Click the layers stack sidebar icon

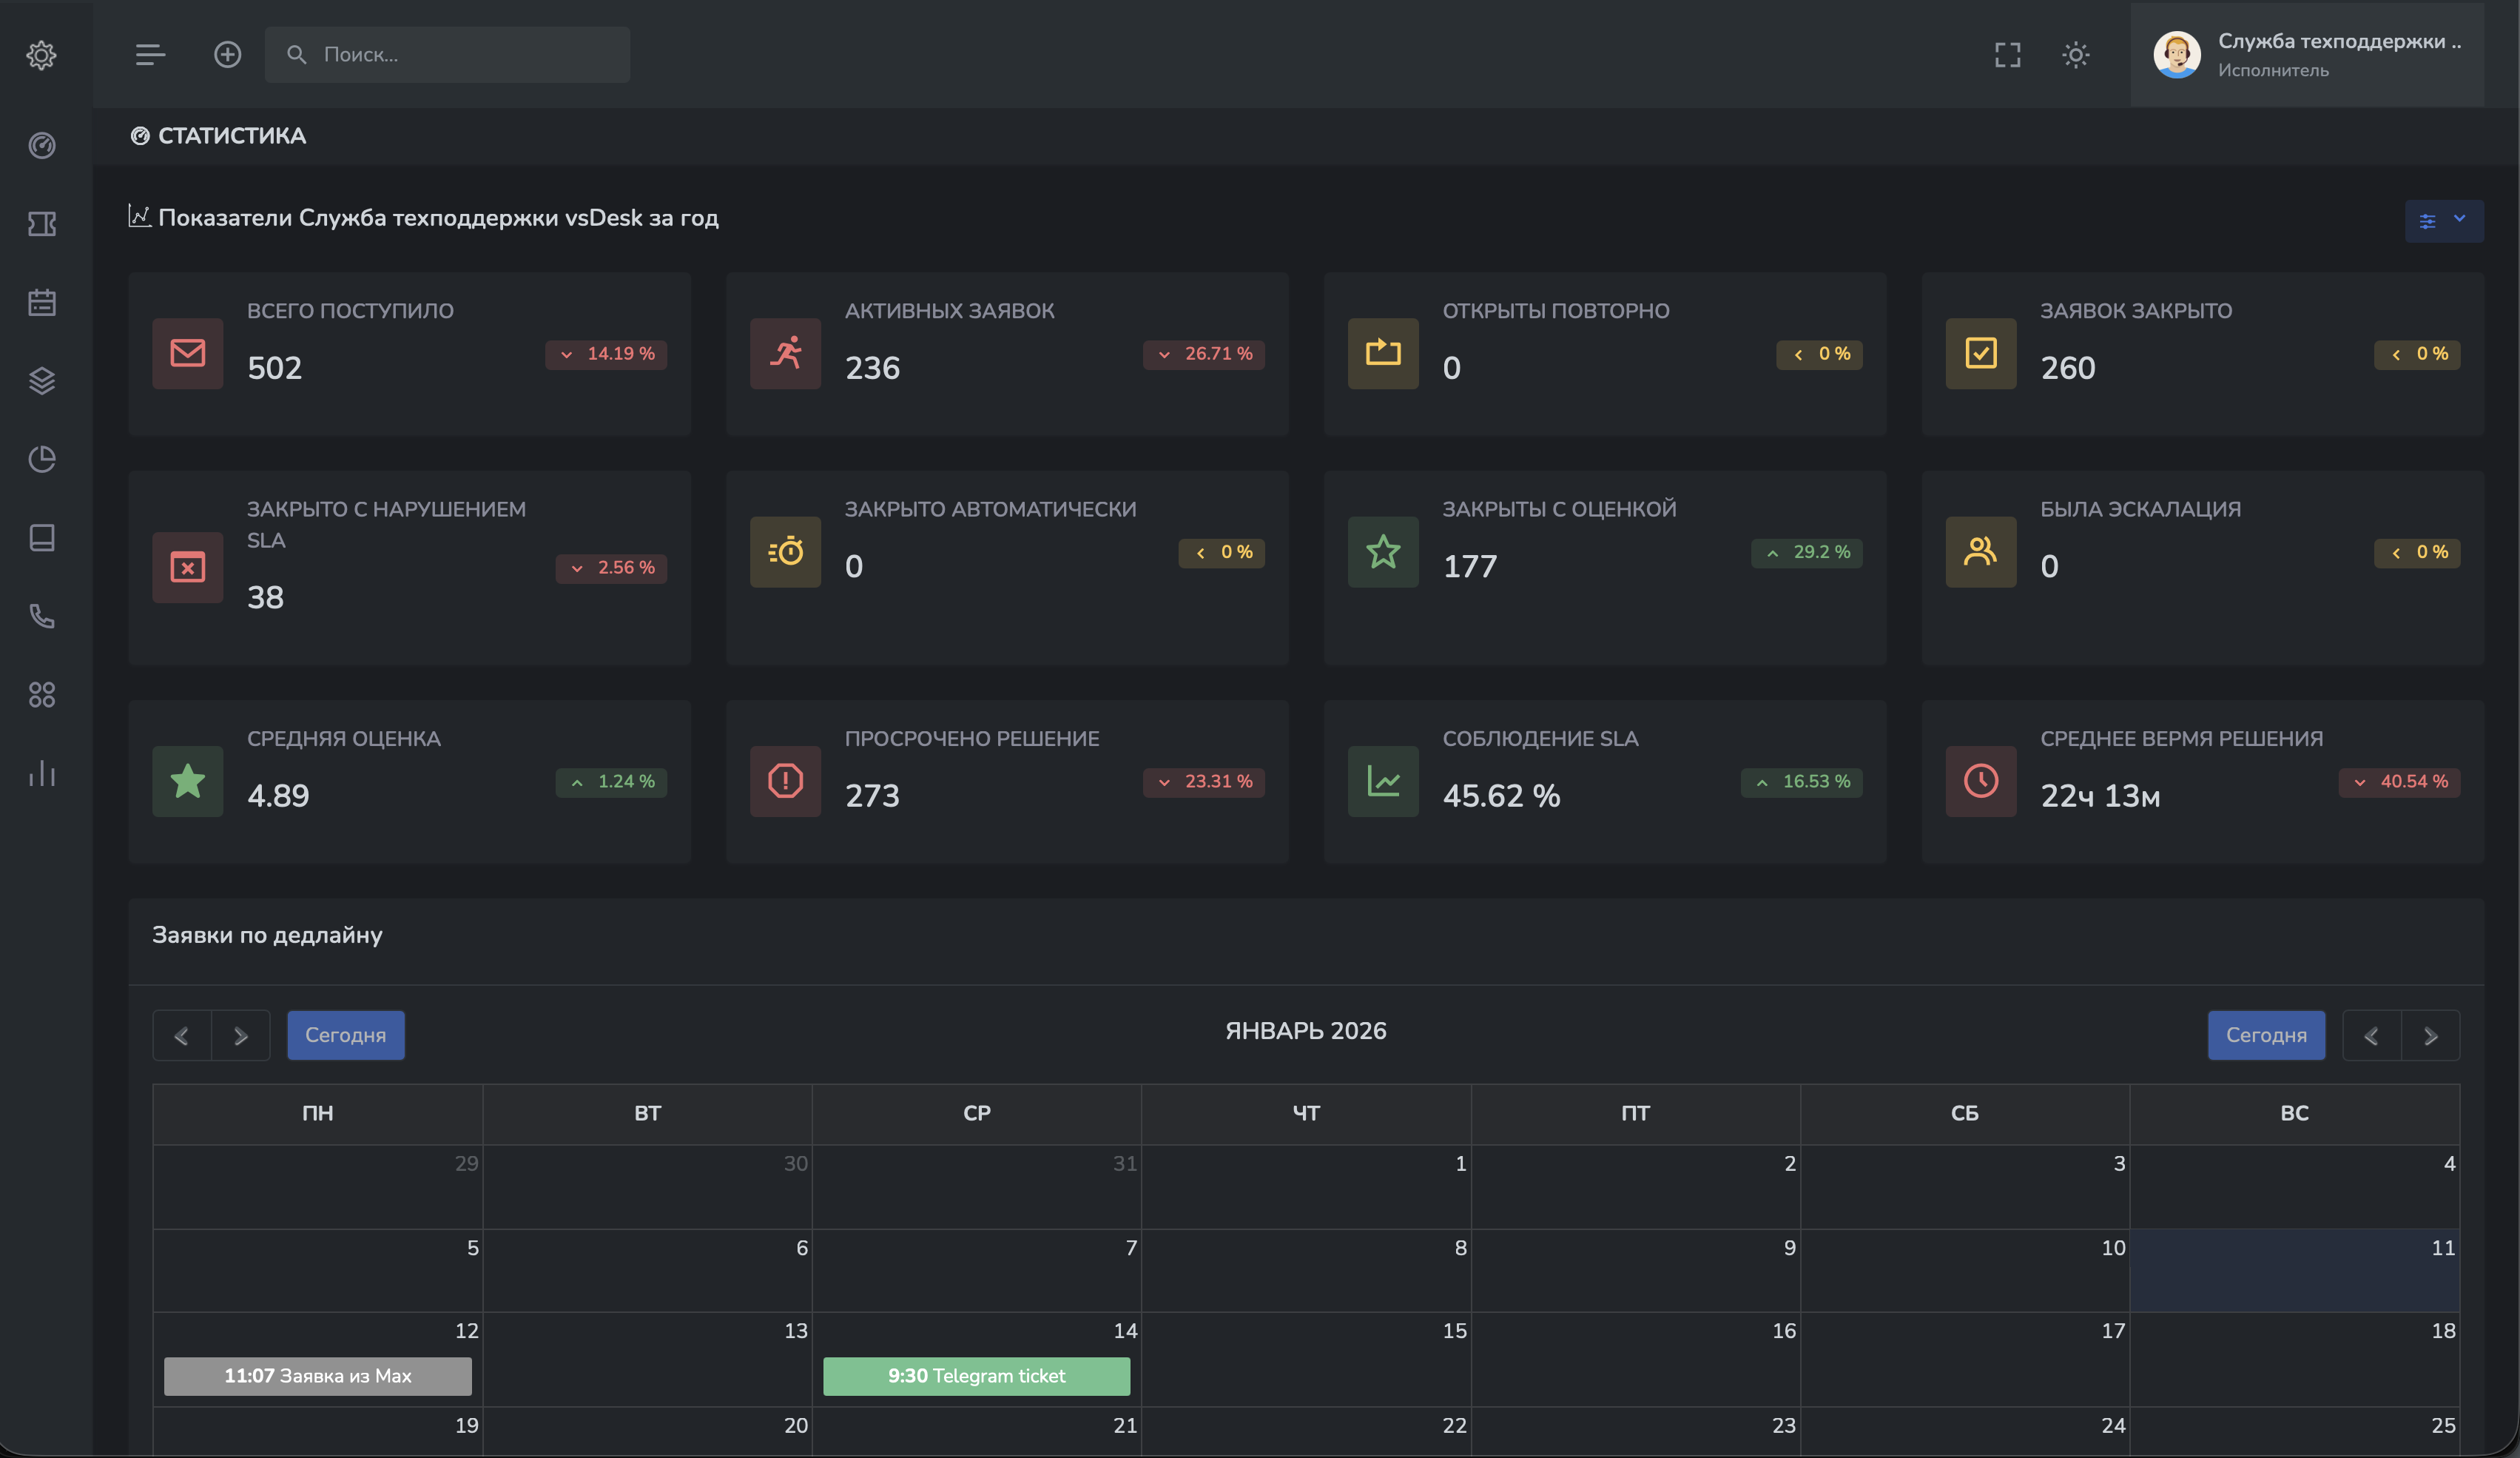(x=41, y=381)
